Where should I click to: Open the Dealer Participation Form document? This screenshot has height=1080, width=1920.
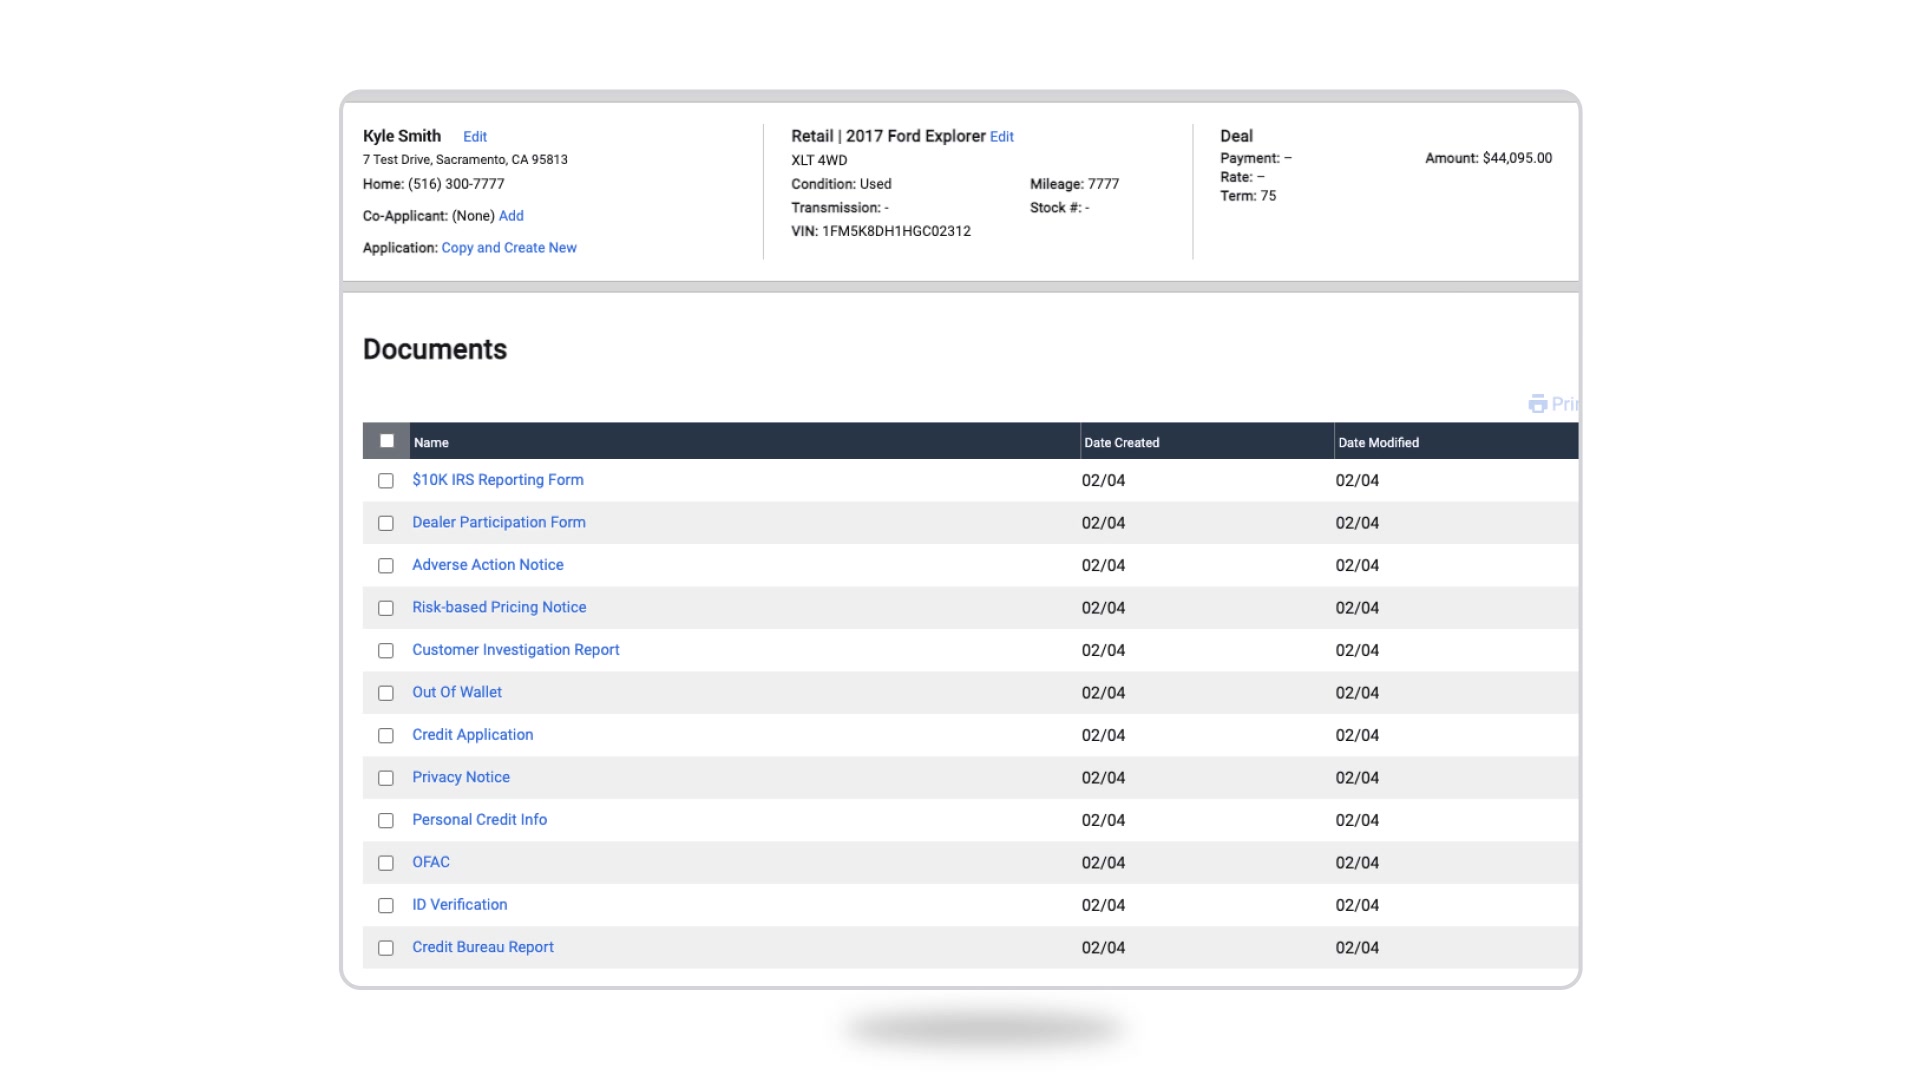[498, 522]
